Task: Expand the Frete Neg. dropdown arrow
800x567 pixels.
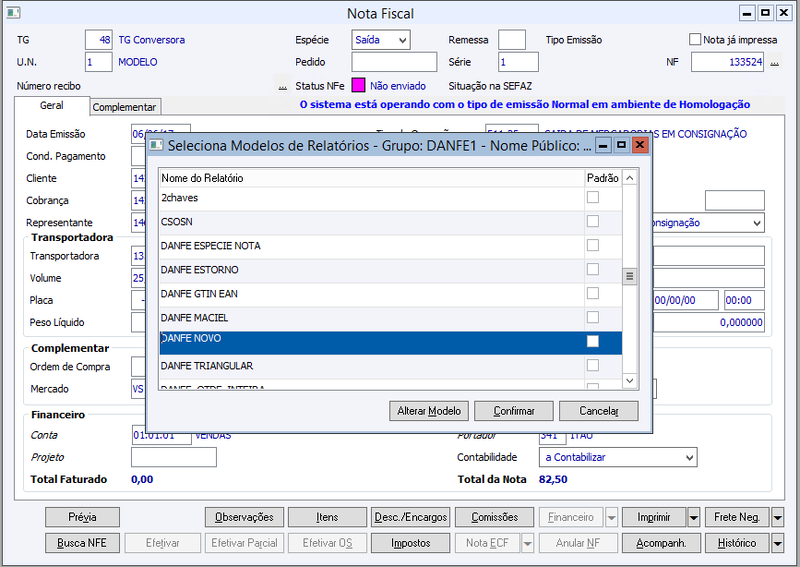Action: (x=777, y=517)
